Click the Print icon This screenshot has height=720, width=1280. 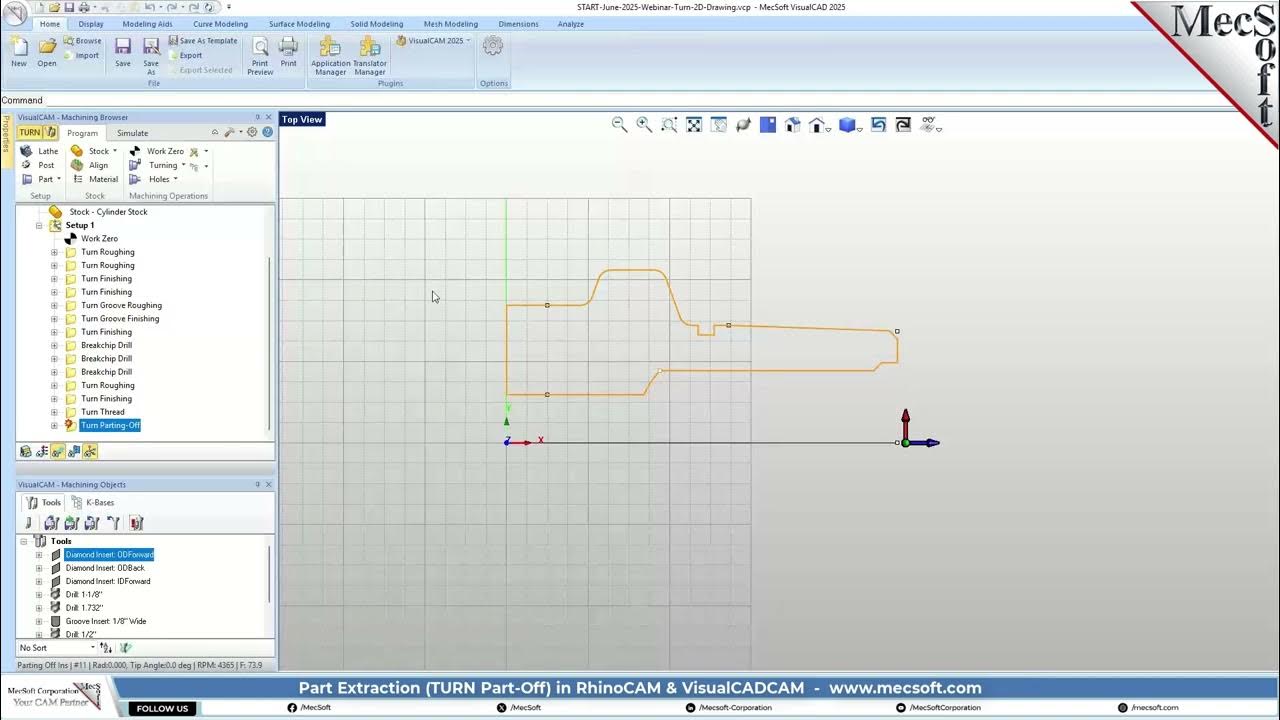[x=289, y=51]
